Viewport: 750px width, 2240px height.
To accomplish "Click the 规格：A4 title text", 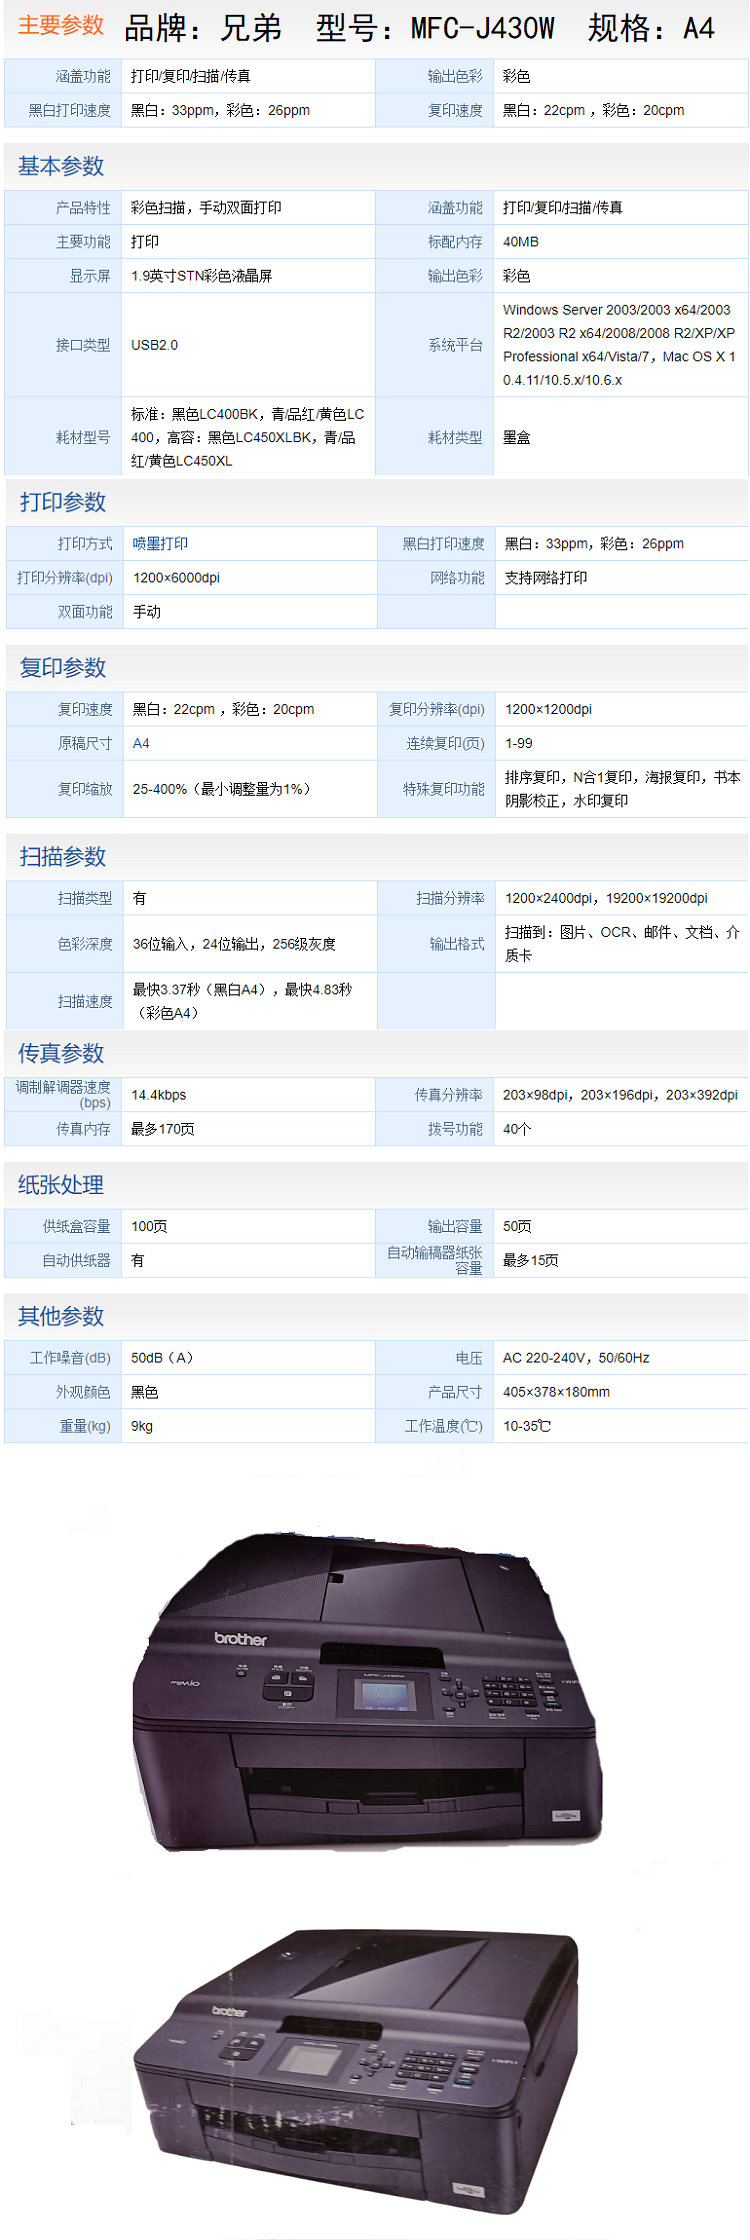I will click(651, 28).
